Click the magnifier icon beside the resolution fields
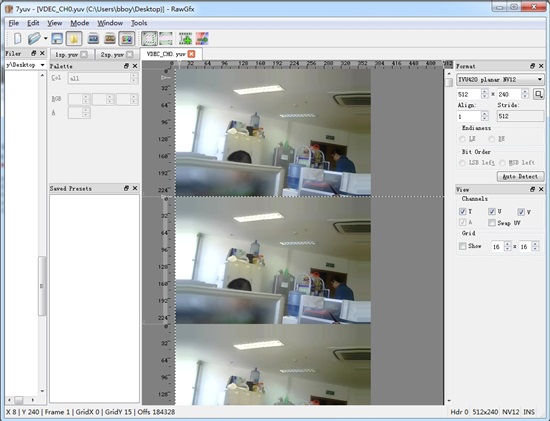Screen dimensions: 550x421 point(538,94)
